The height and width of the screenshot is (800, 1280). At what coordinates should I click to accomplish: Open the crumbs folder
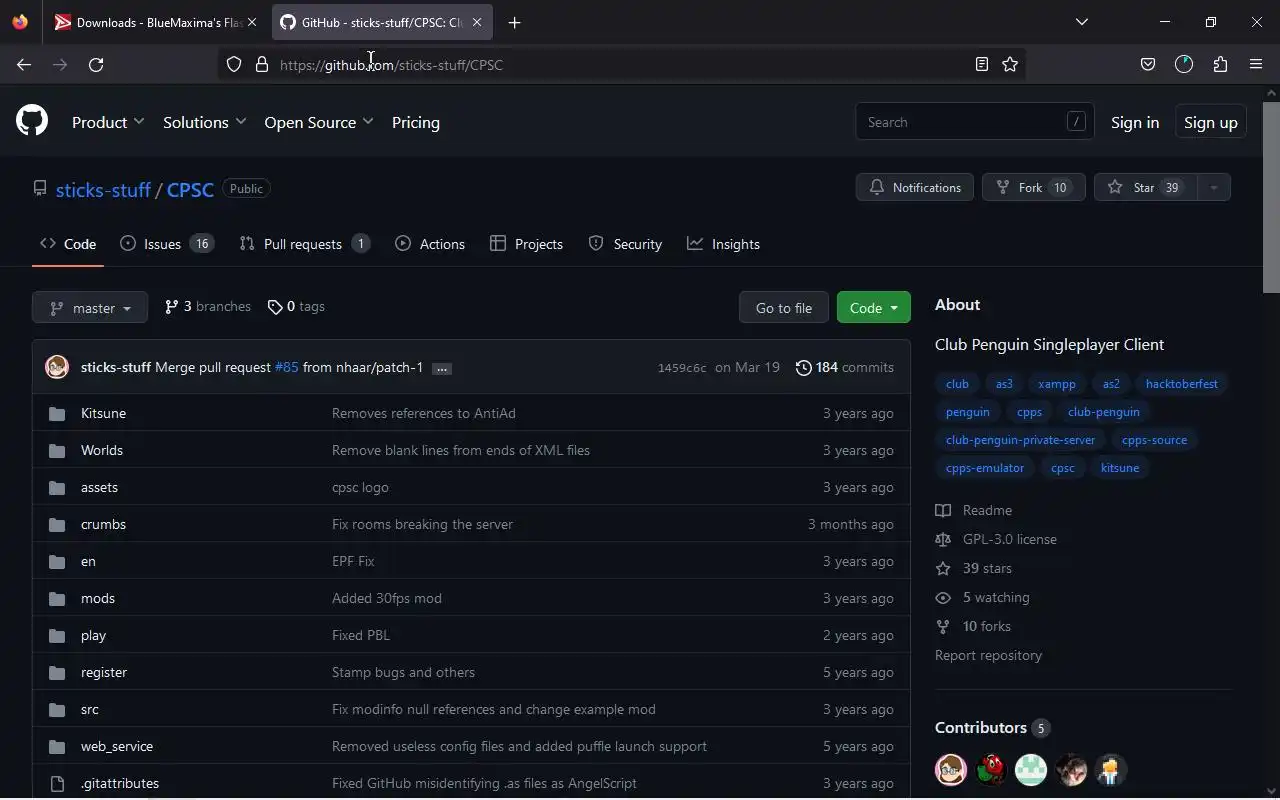(x=103, y=524)
